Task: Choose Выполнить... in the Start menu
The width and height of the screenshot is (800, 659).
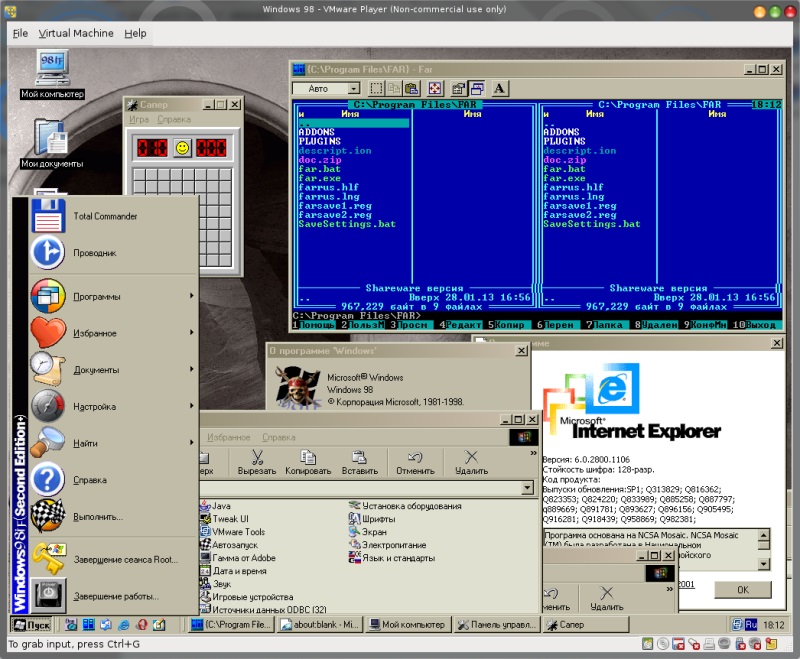Action: click(x=113, y=517)
